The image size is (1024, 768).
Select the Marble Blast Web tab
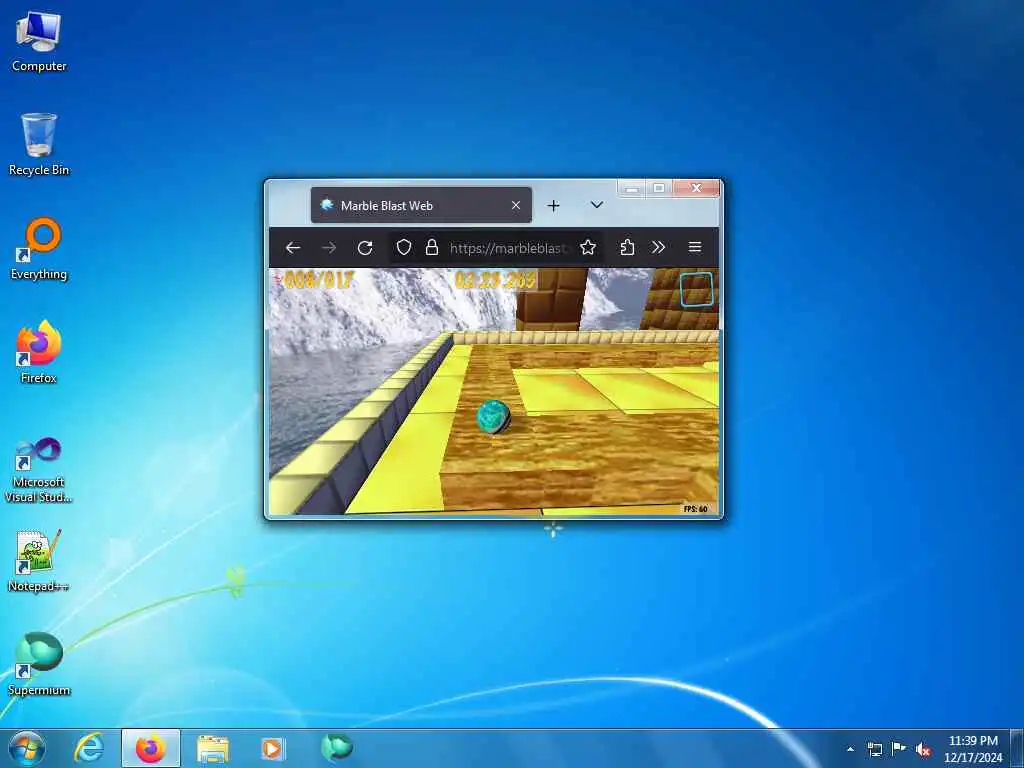coord(421,205)
